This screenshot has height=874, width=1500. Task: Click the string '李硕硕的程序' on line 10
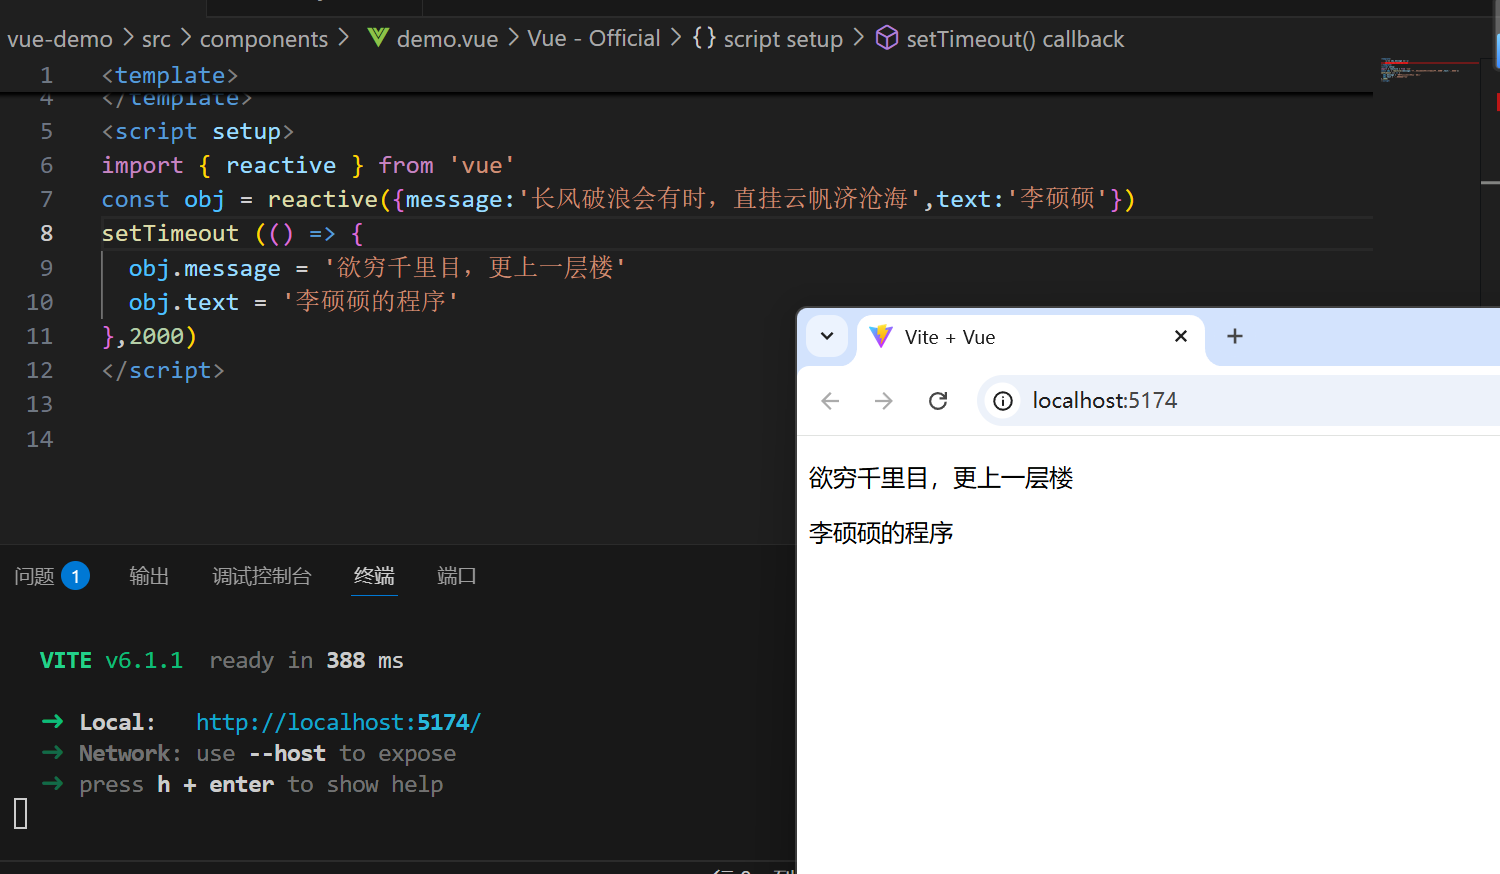[x=371, y=301]
